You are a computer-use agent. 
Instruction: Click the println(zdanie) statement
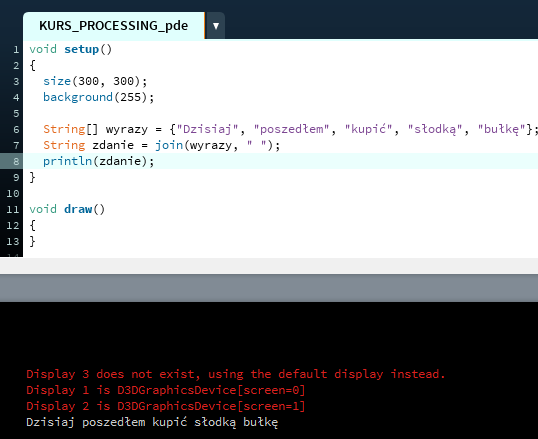click(98, 161)
